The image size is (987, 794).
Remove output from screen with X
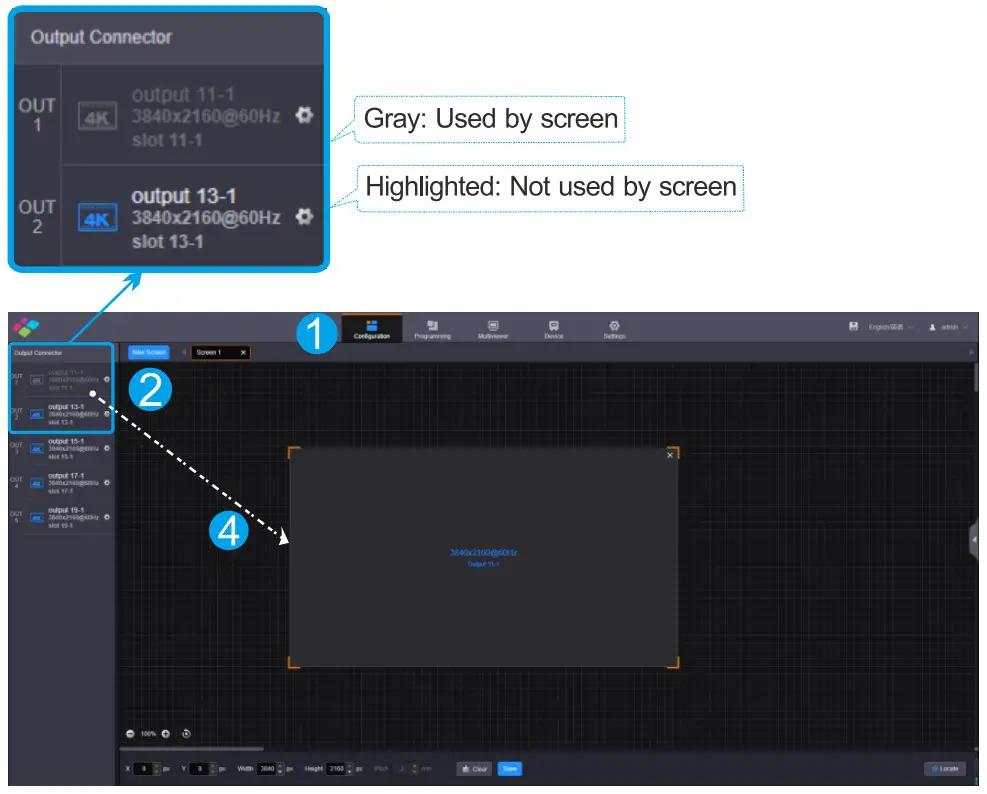[670, 455]
